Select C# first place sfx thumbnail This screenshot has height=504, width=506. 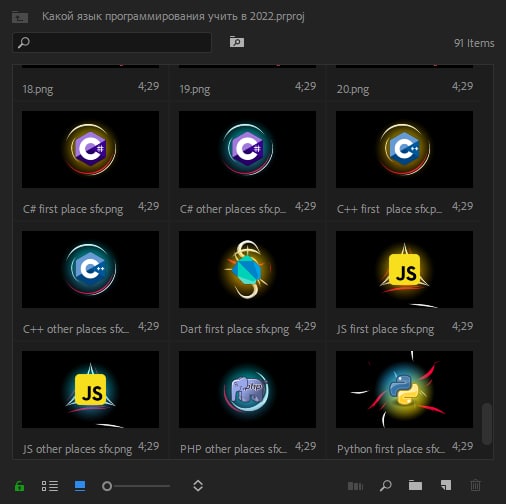(90, 149)
